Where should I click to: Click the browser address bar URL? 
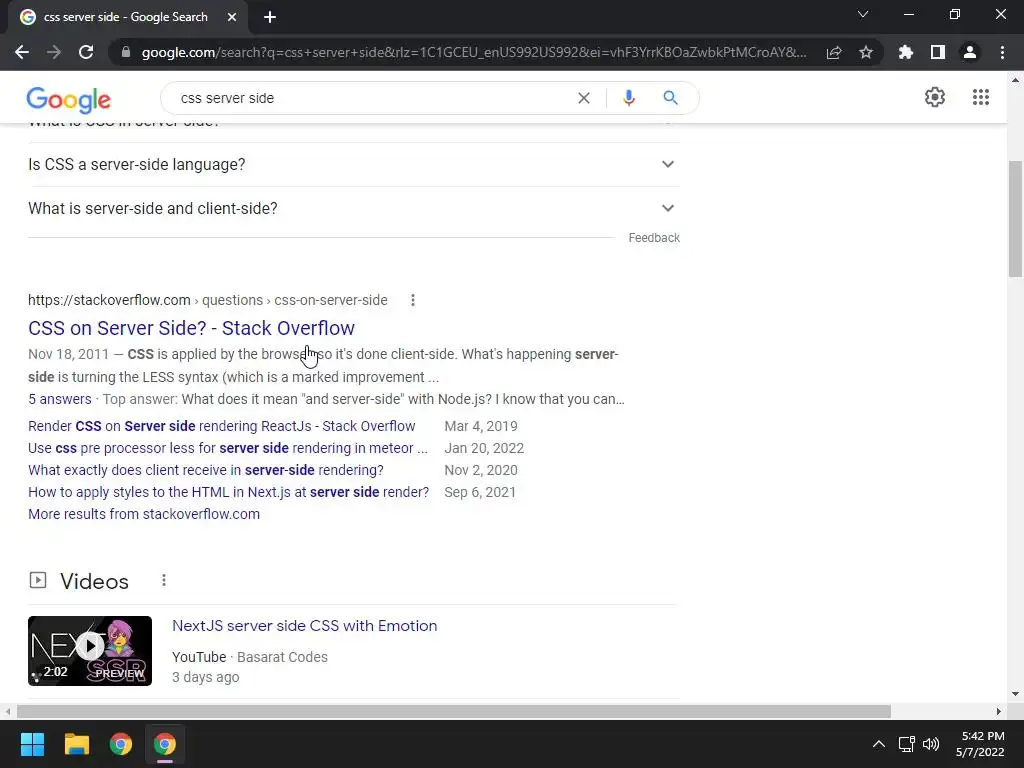coord(473,52)
